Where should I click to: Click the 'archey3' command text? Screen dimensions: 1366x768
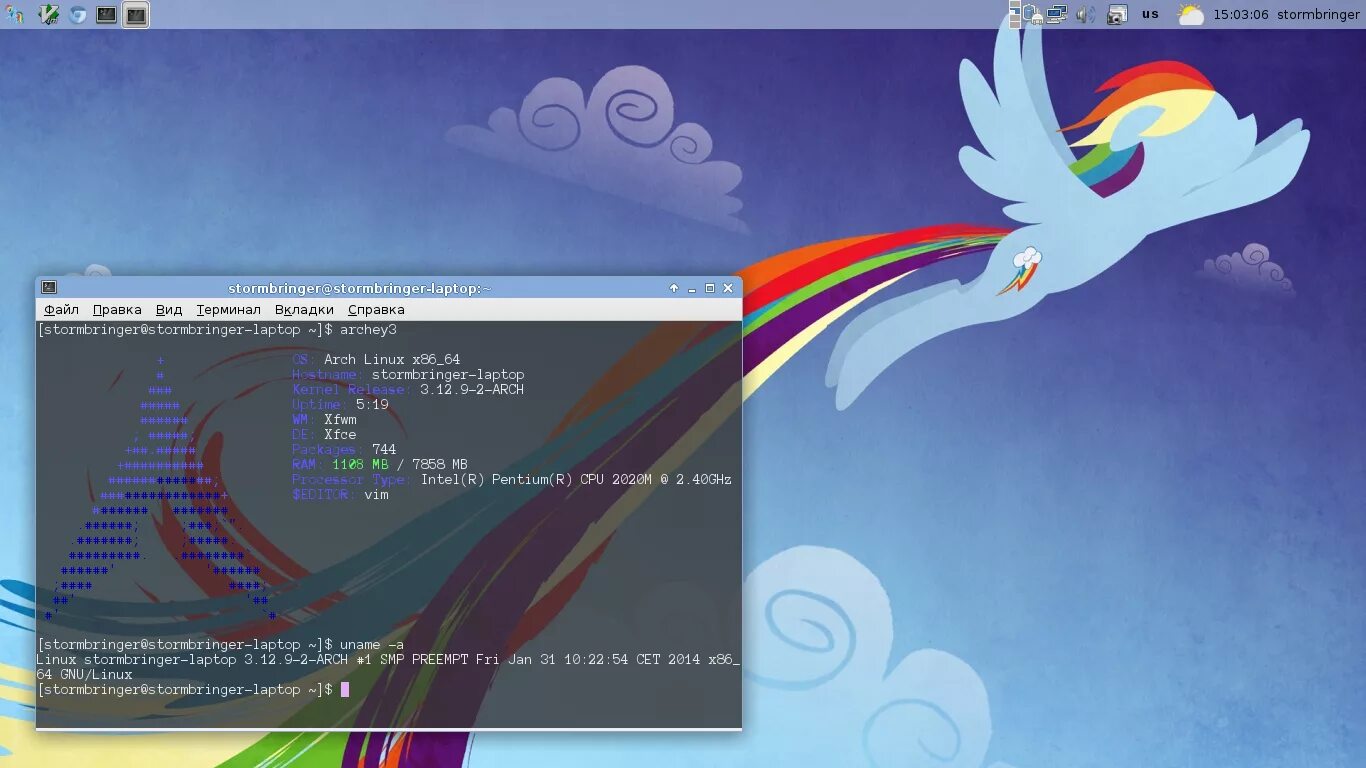368,330
